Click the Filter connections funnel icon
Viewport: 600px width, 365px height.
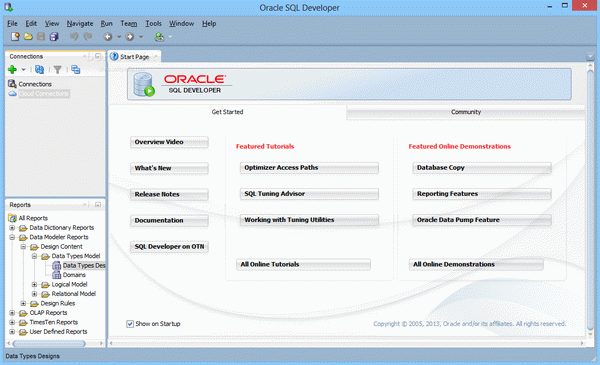[x=57, y=69]
